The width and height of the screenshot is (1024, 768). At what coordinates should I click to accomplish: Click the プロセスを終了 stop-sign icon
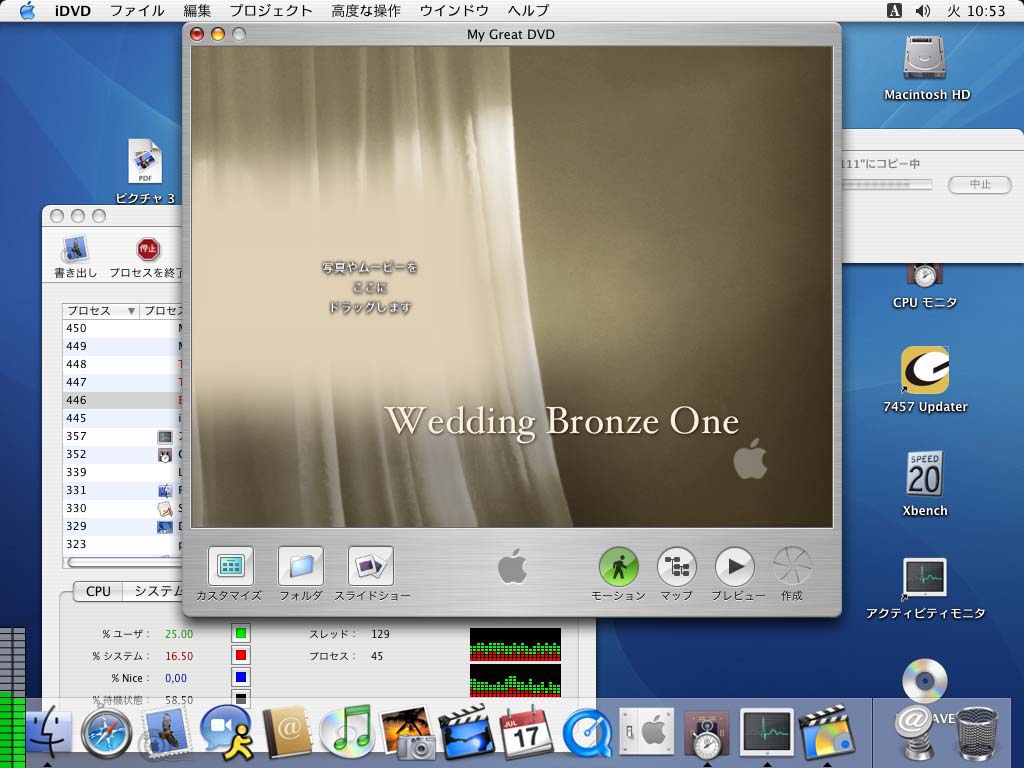[148, 249]
